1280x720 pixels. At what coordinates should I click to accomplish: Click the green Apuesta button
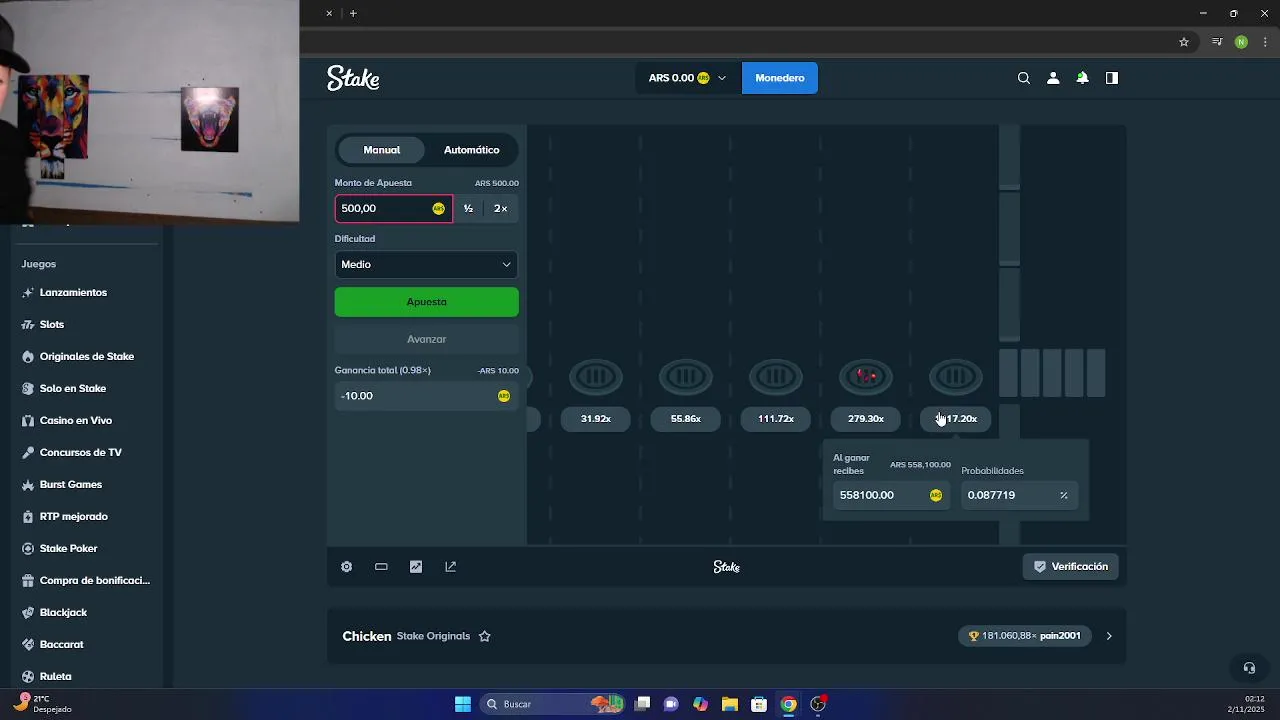[427, 302]
